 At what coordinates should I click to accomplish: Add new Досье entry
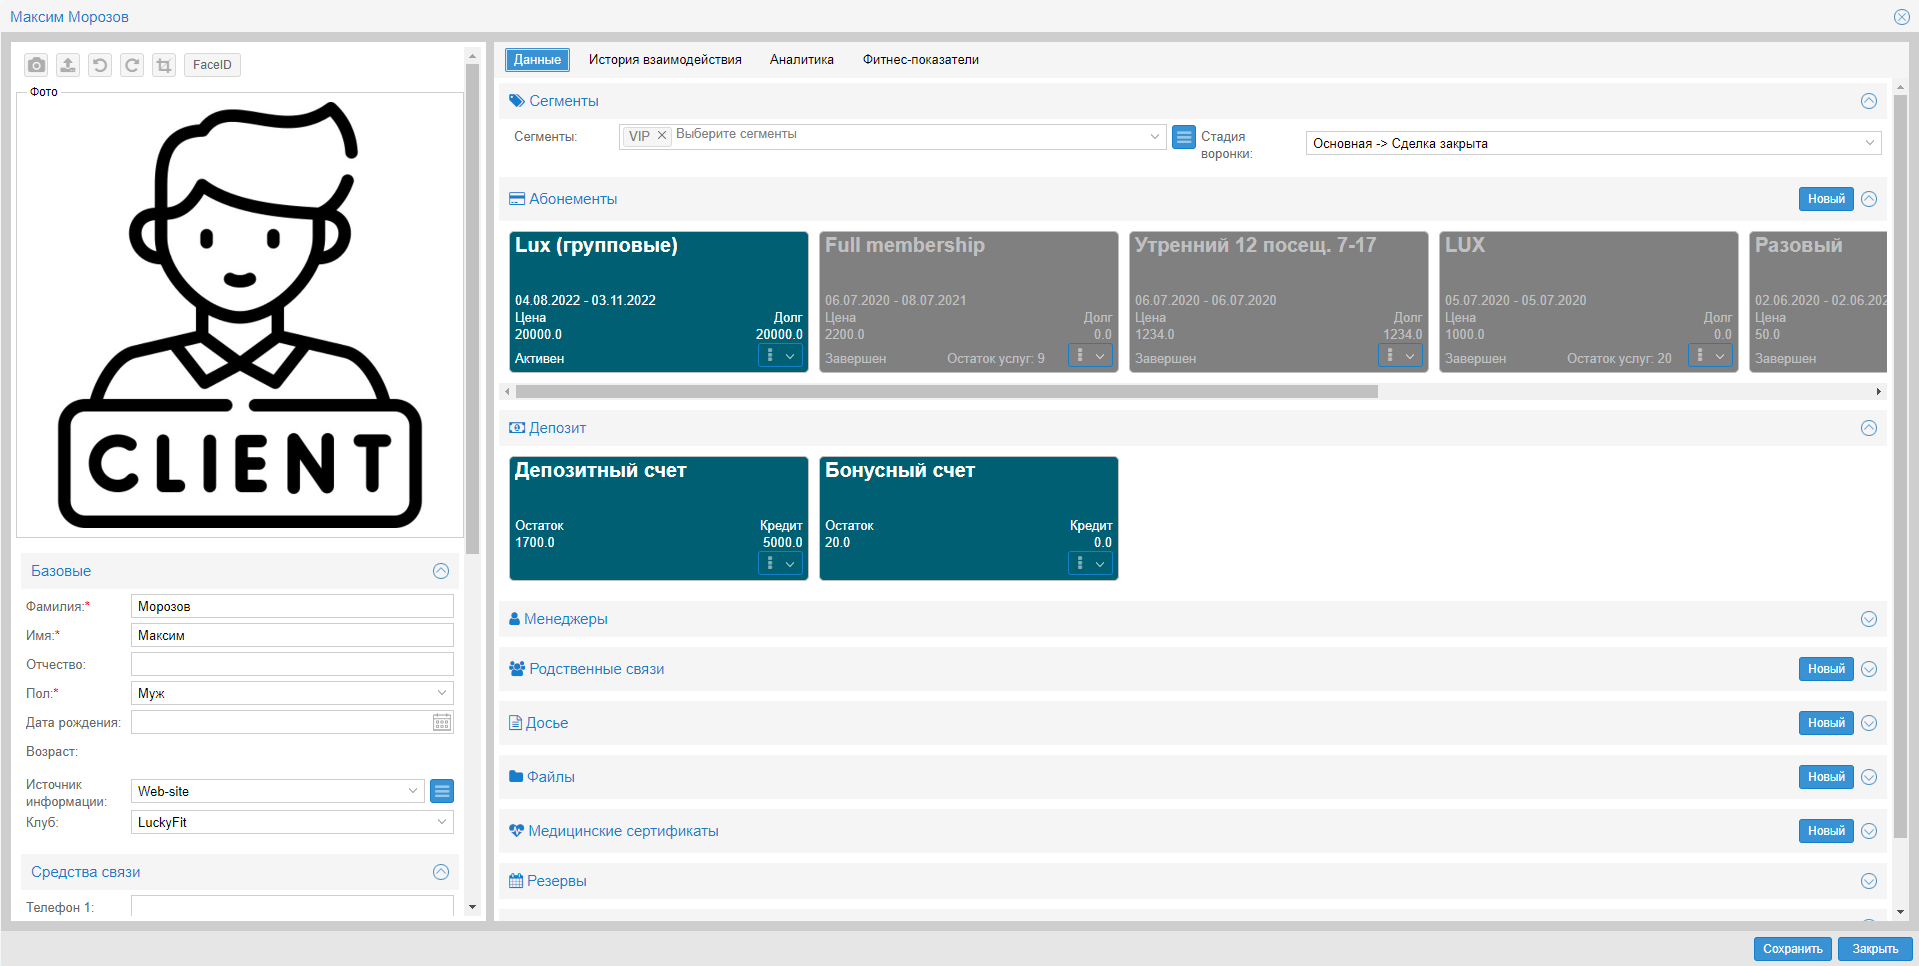click(1826, 723)
